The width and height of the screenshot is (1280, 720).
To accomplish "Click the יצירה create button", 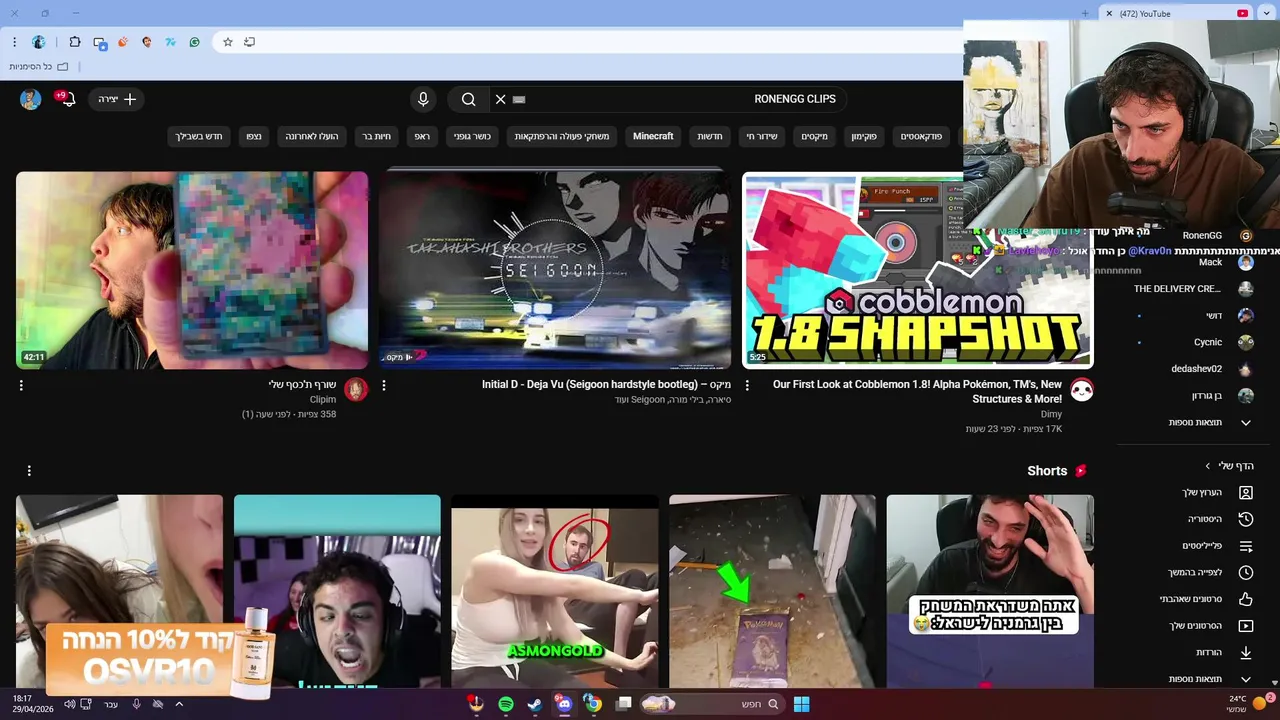I will [117, 99].
